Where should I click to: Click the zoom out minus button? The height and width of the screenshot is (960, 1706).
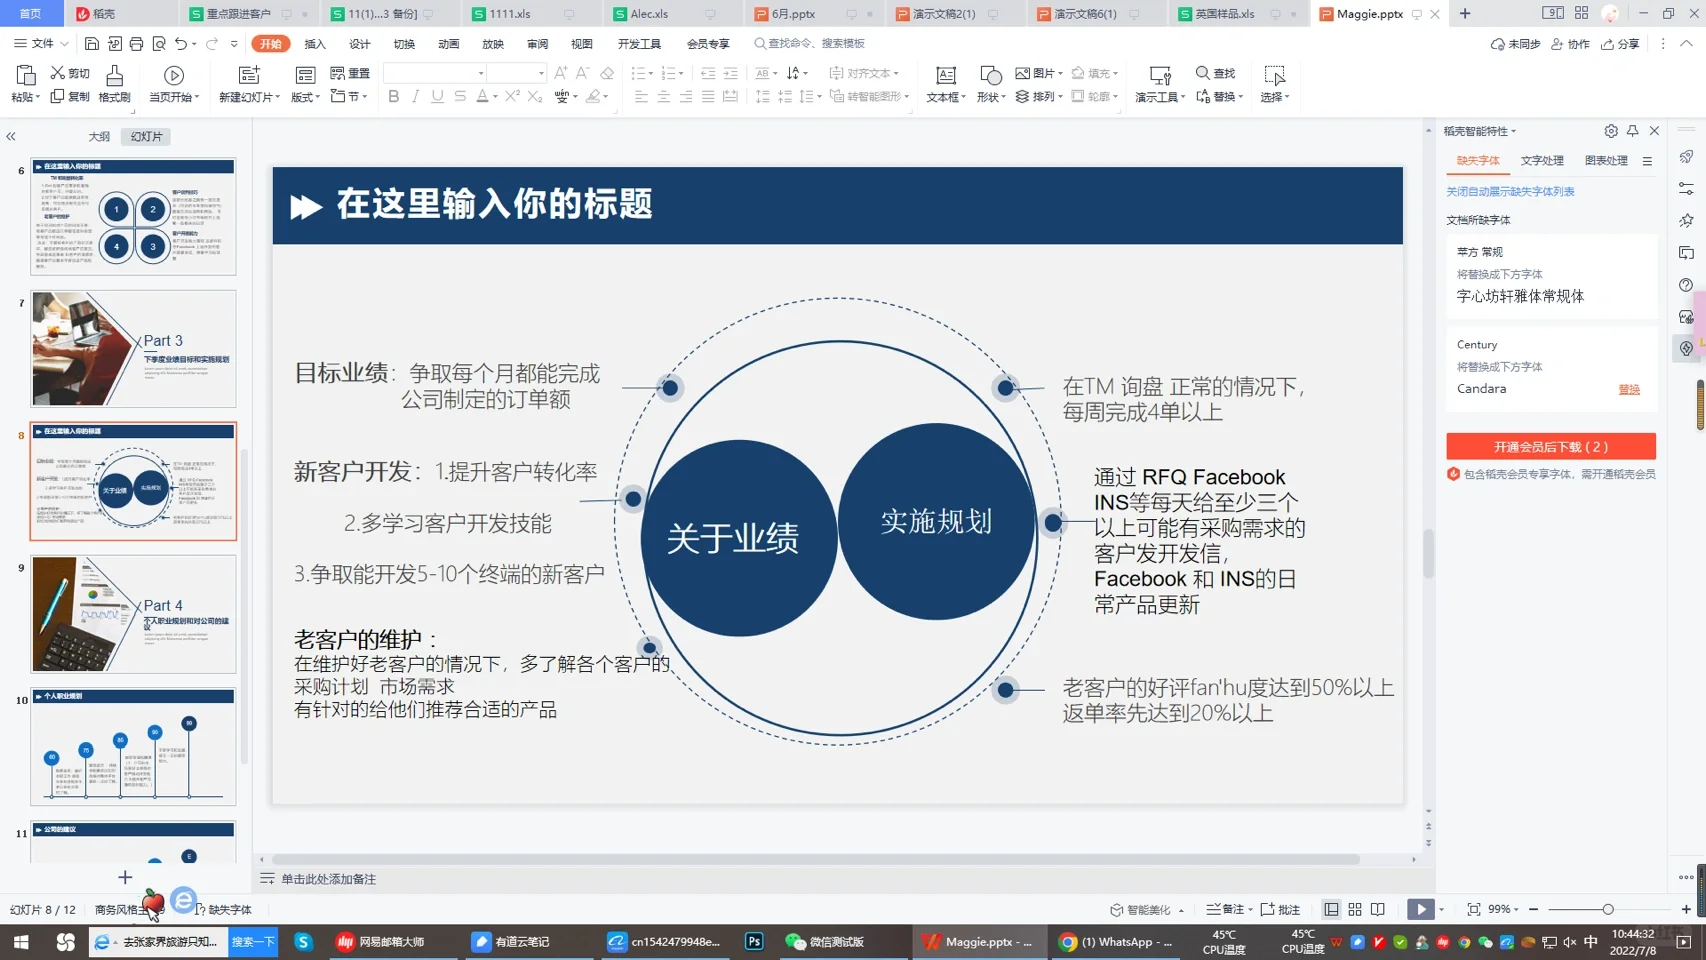(x=1534, y=909)
